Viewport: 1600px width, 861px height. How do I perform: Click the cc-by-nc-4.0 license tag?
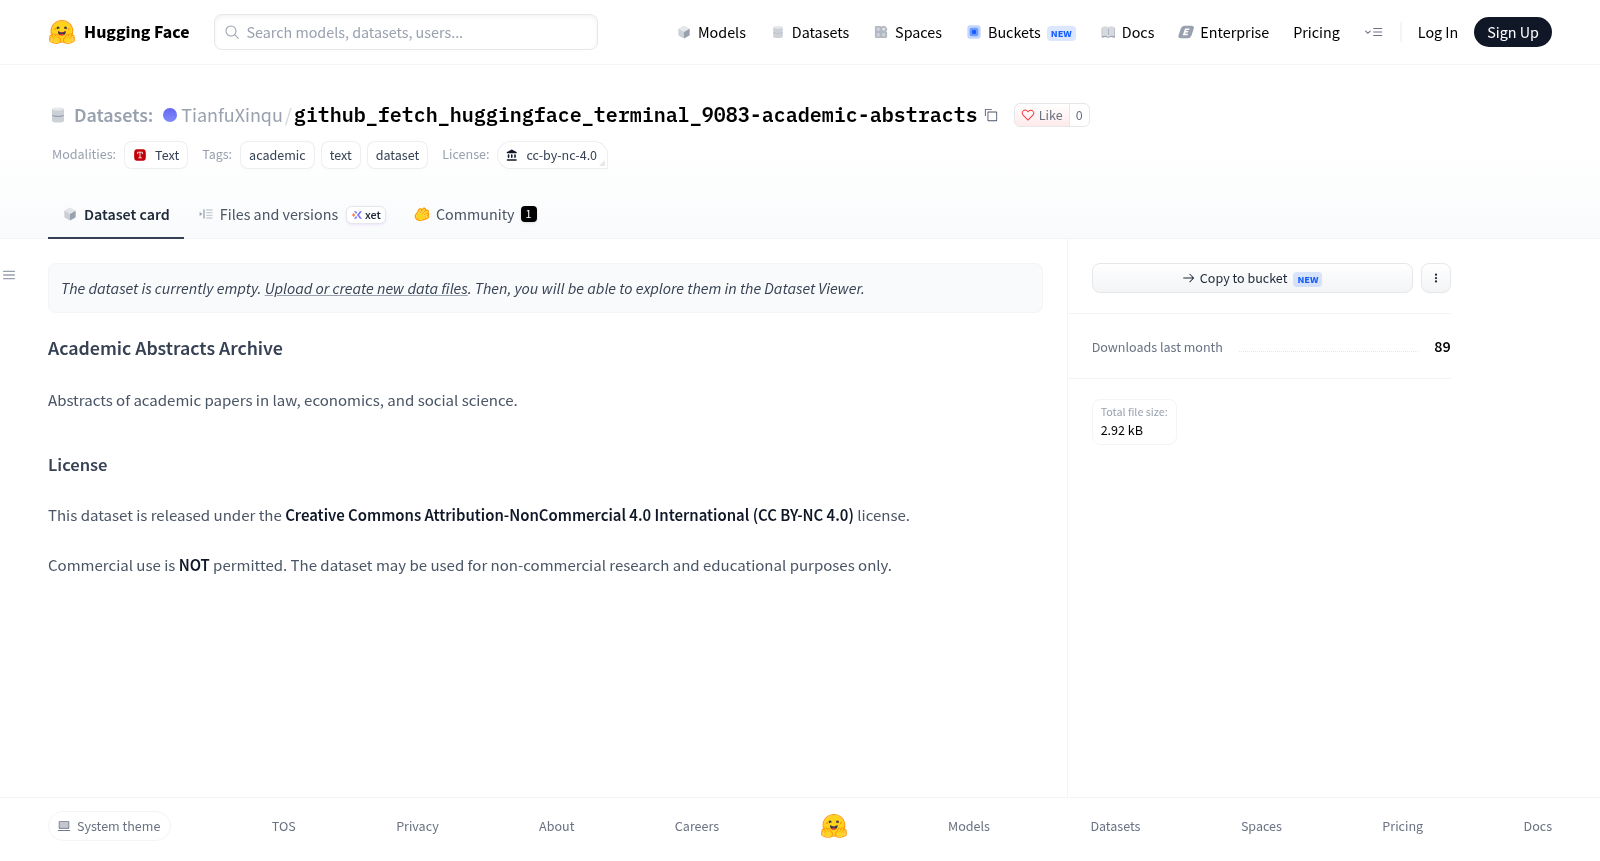click(x=552, y=155)
